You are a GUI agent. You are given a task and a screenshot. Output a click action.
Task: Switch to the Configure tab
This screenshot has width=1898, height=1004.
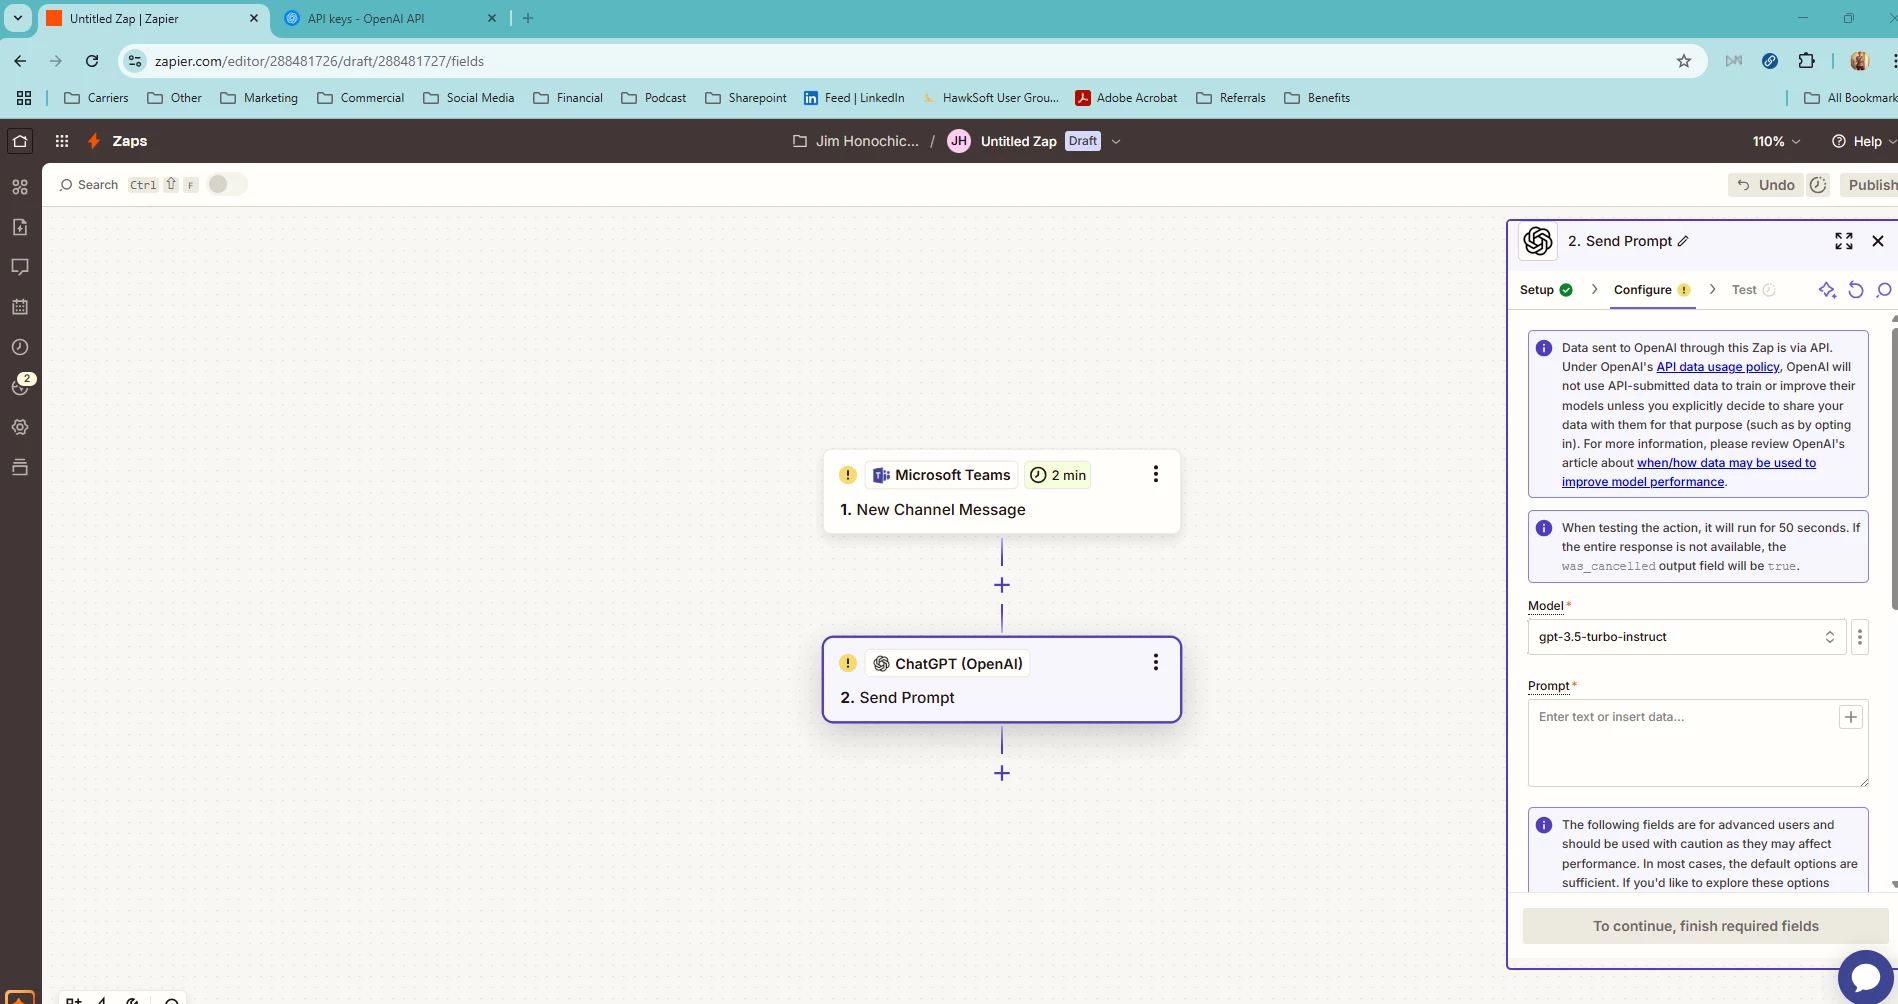point(1652,290)
